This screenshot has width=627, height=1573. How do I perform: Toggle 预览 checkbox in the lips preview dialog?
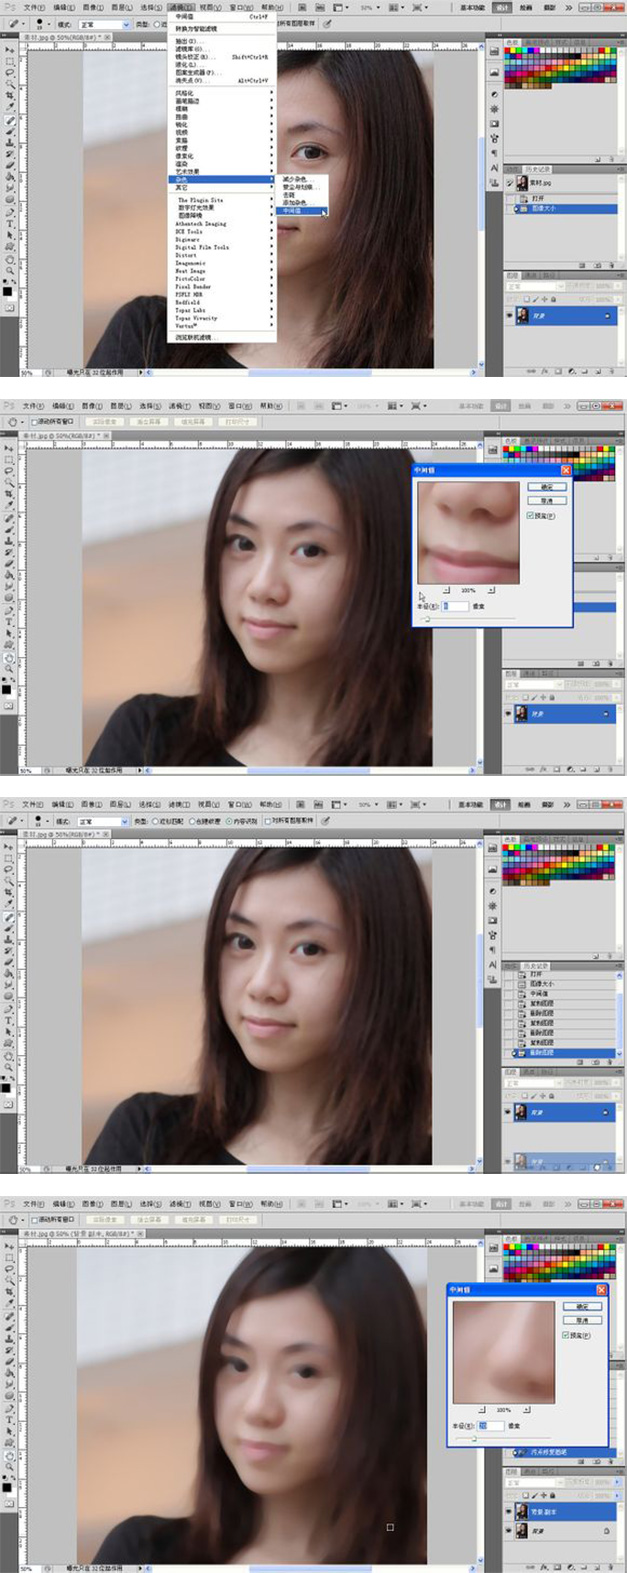pyautogui.click(x=530, y=515)
